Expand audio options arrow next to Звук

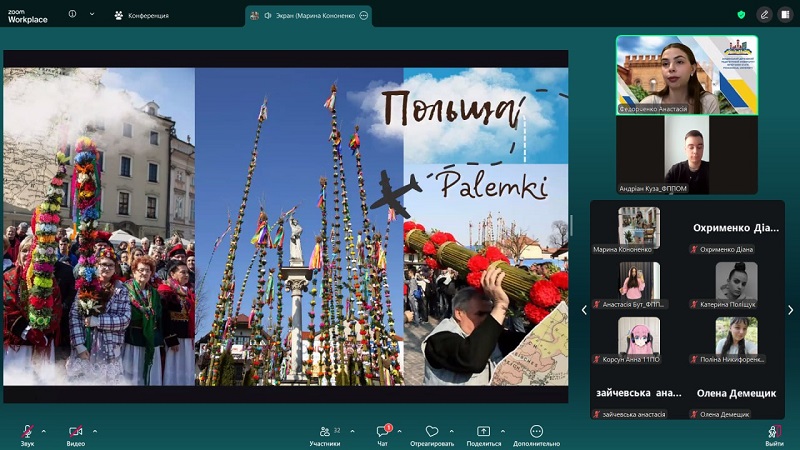coord(46,430)
